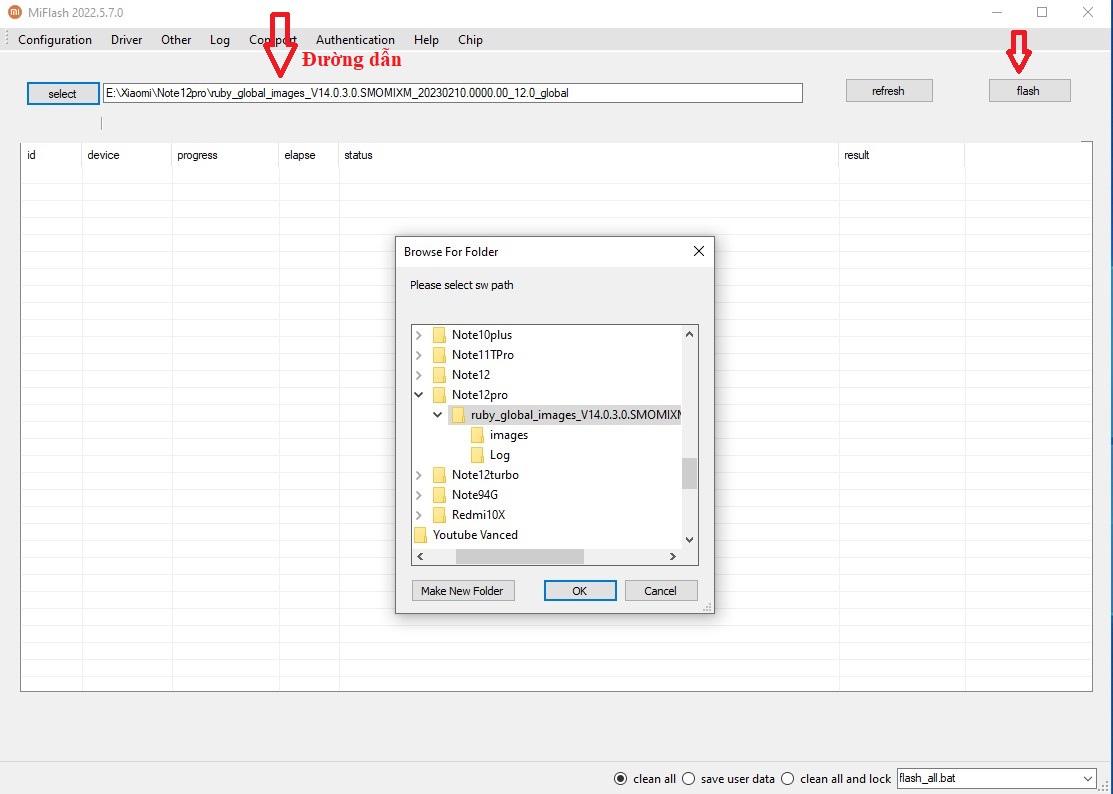Expand the Note12turbo folder
Image resolution: width=1113 pixels, height=794 pixels.
[x=419, y=475]
